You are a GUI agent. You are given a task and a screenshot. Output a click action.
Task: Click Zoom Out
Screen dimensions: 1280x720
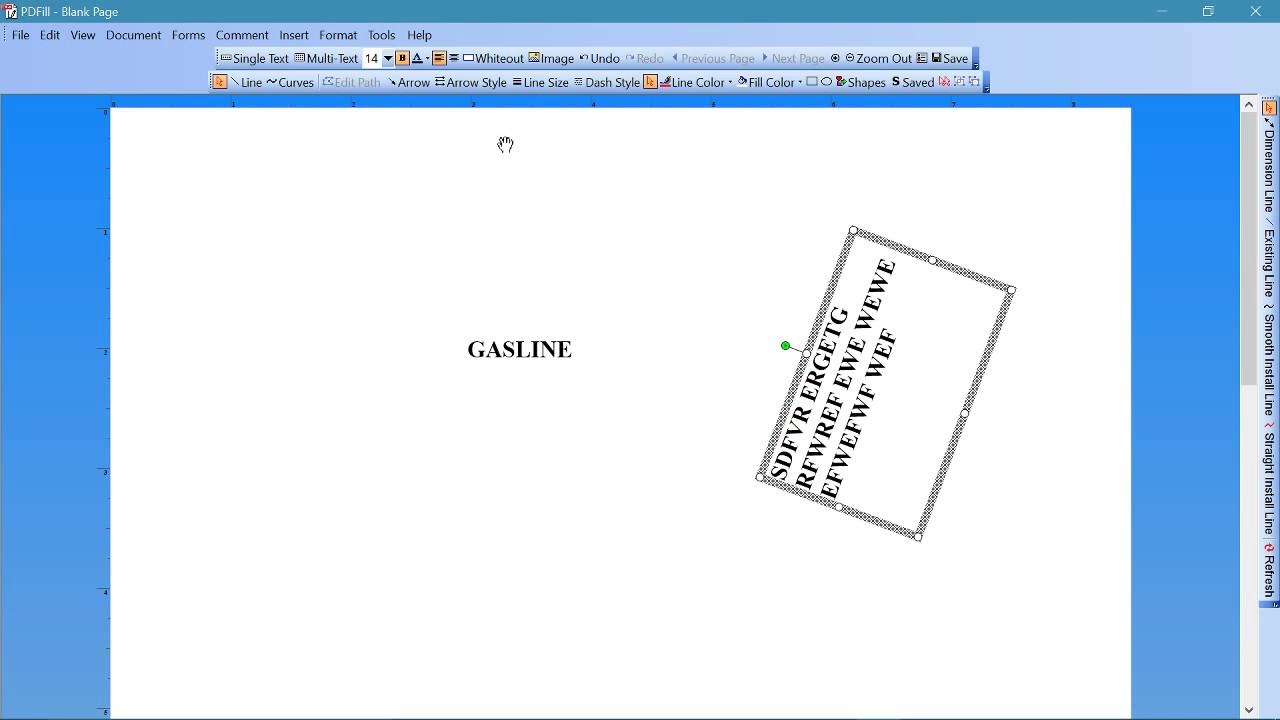coord(878,58)
